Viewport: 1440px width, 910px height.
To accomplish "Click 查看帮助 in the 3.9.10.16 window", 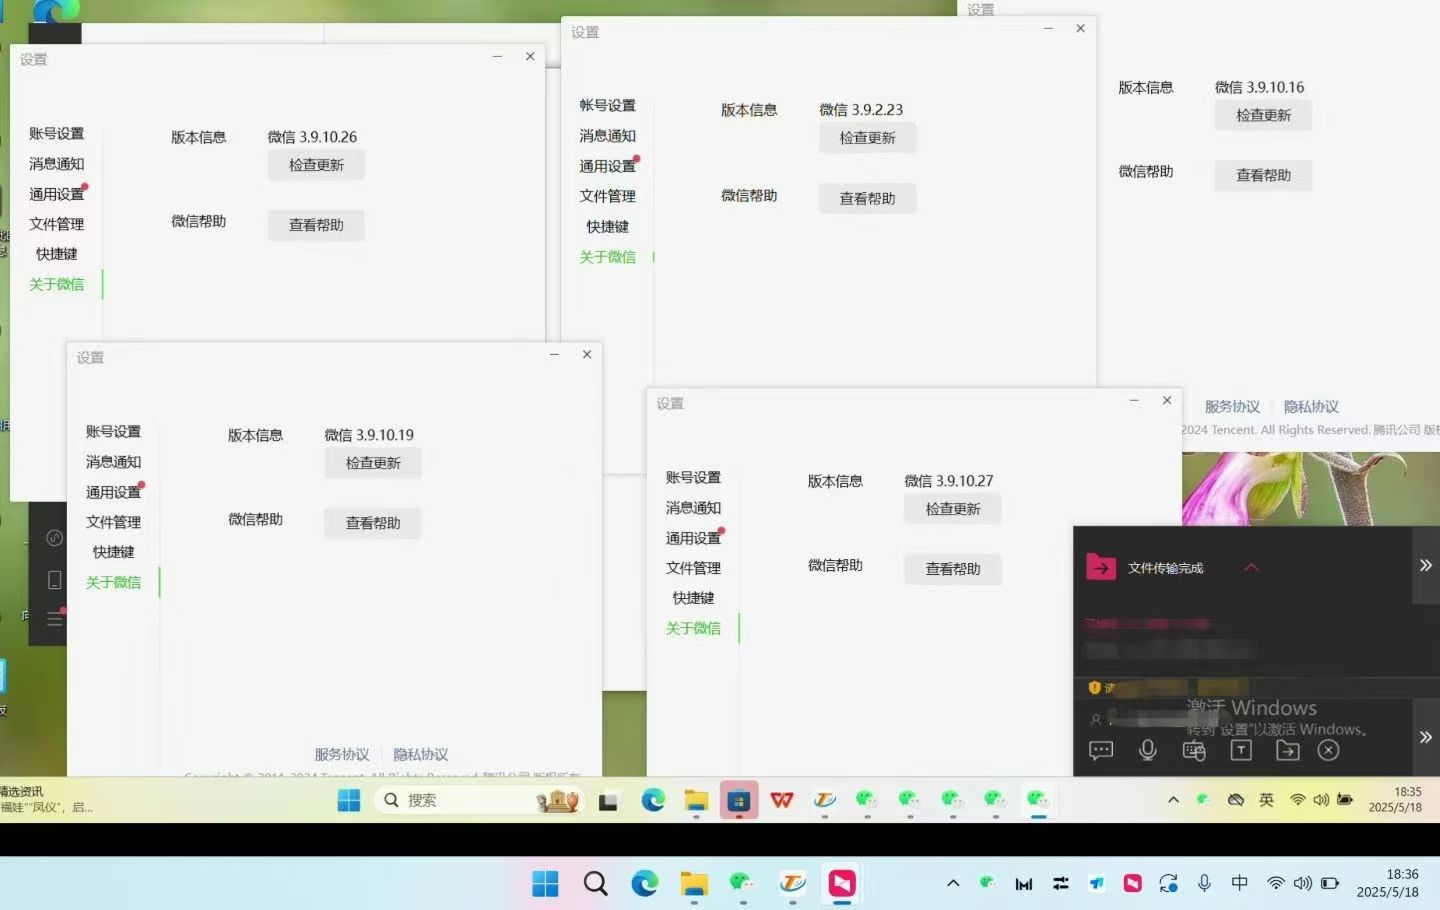I will tap(1263, 175).
